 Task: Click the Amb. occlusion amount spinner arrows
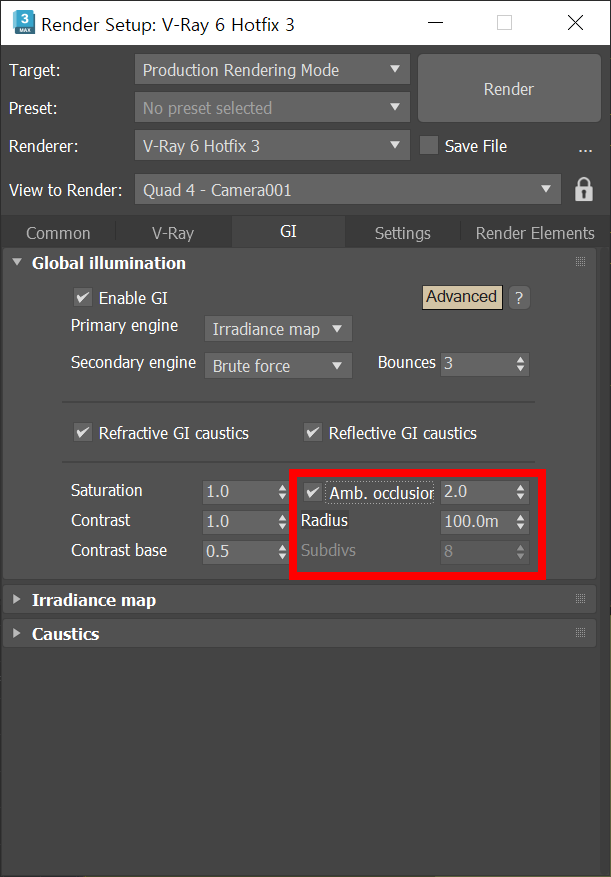click(x=521, y=492)
